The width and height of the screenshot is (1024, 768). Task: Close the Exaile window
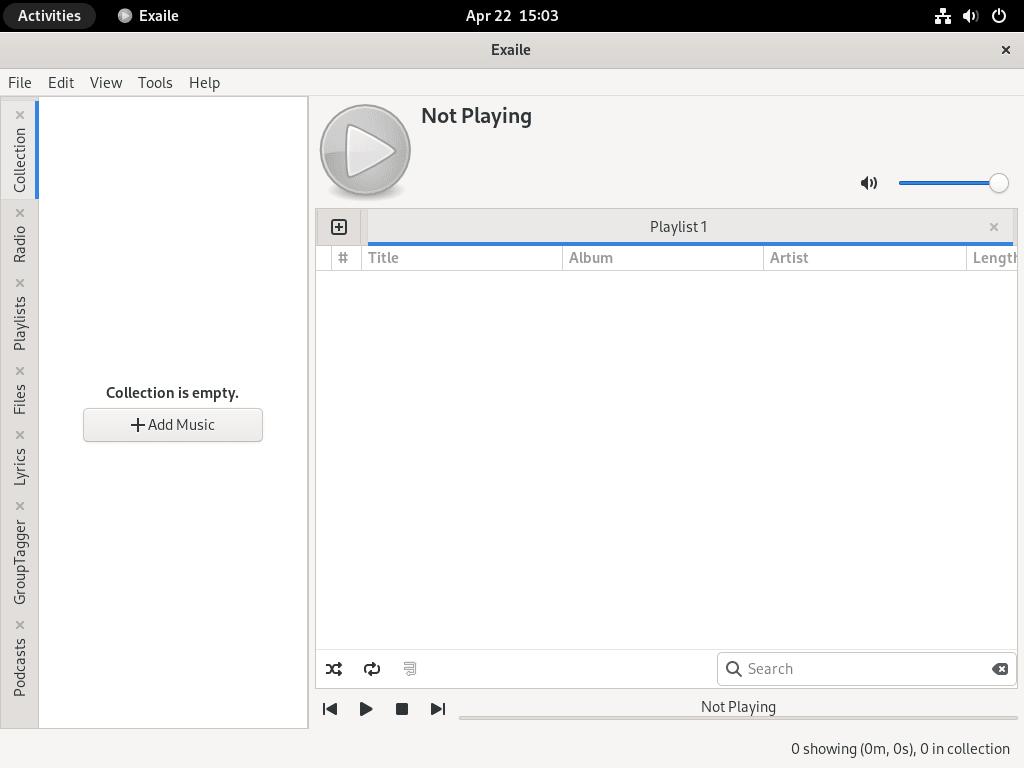point(1006,50)
